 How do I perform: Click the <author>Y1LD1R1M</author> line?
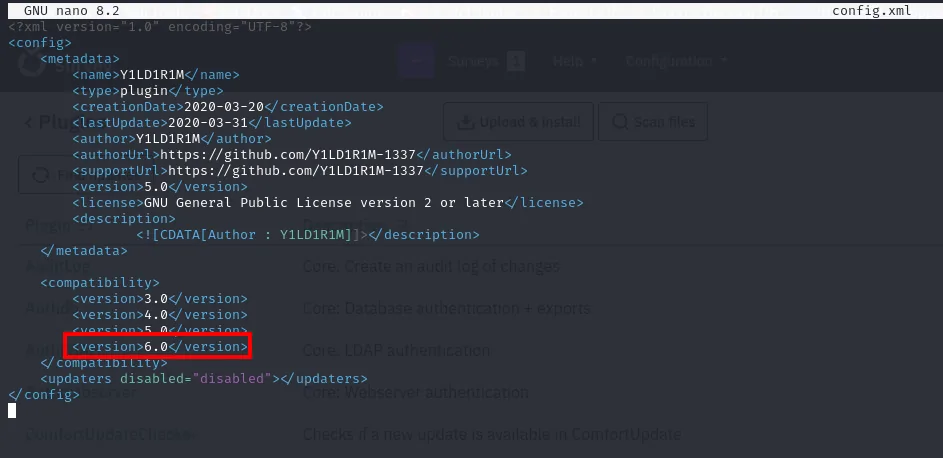(x=172, y=139)
